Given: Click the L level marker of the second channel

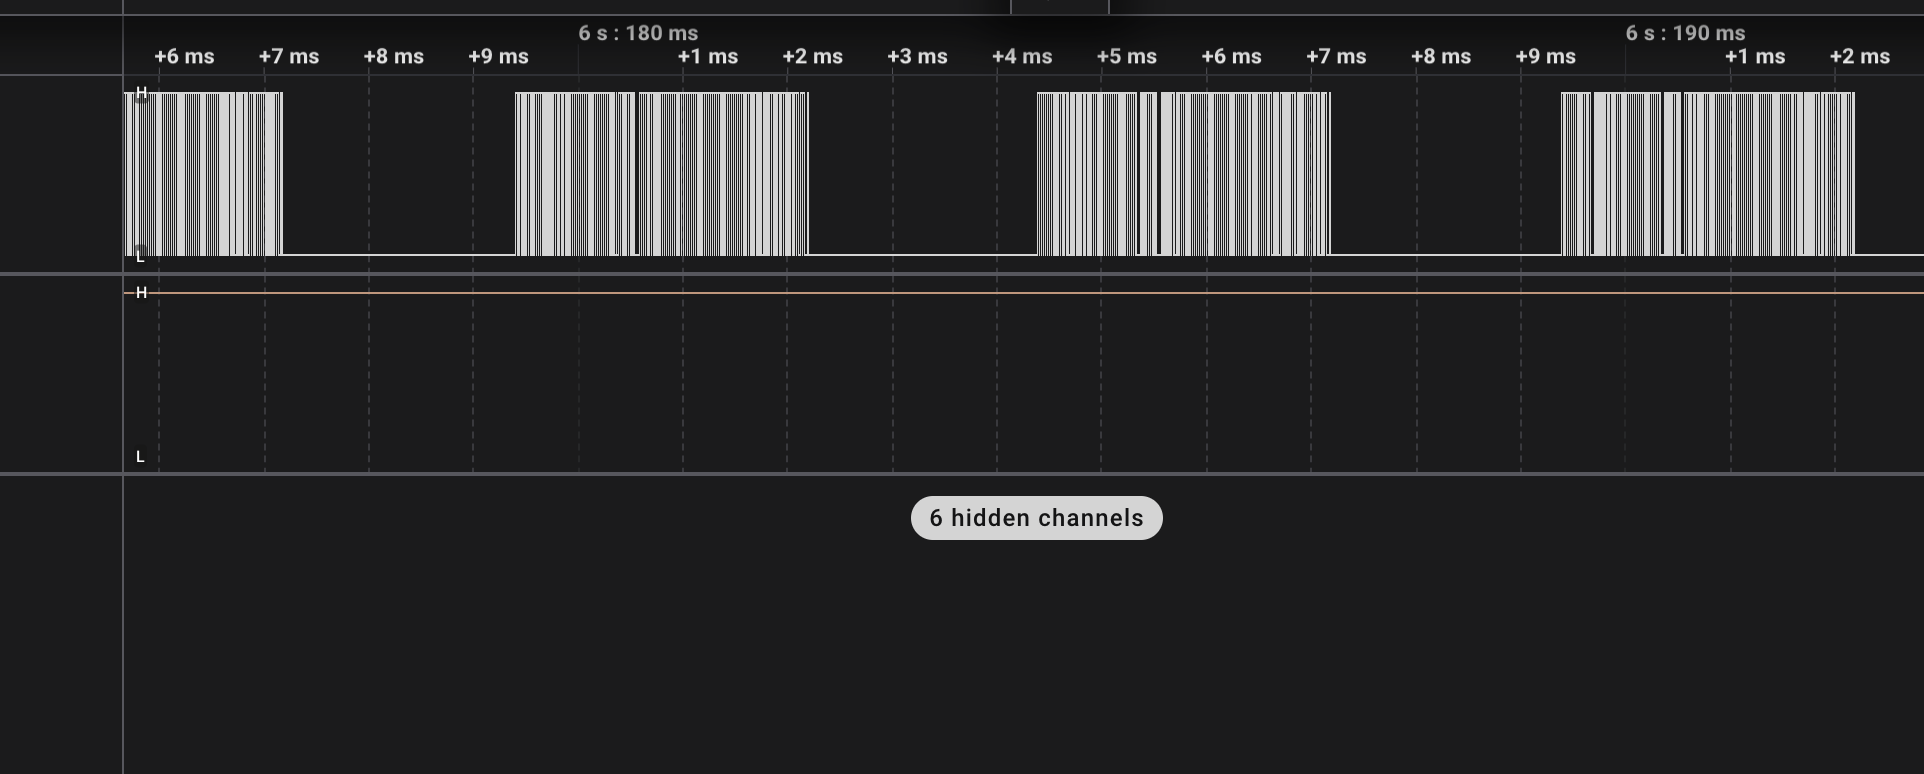Looking at the screenshot, I should click(140, 457).
